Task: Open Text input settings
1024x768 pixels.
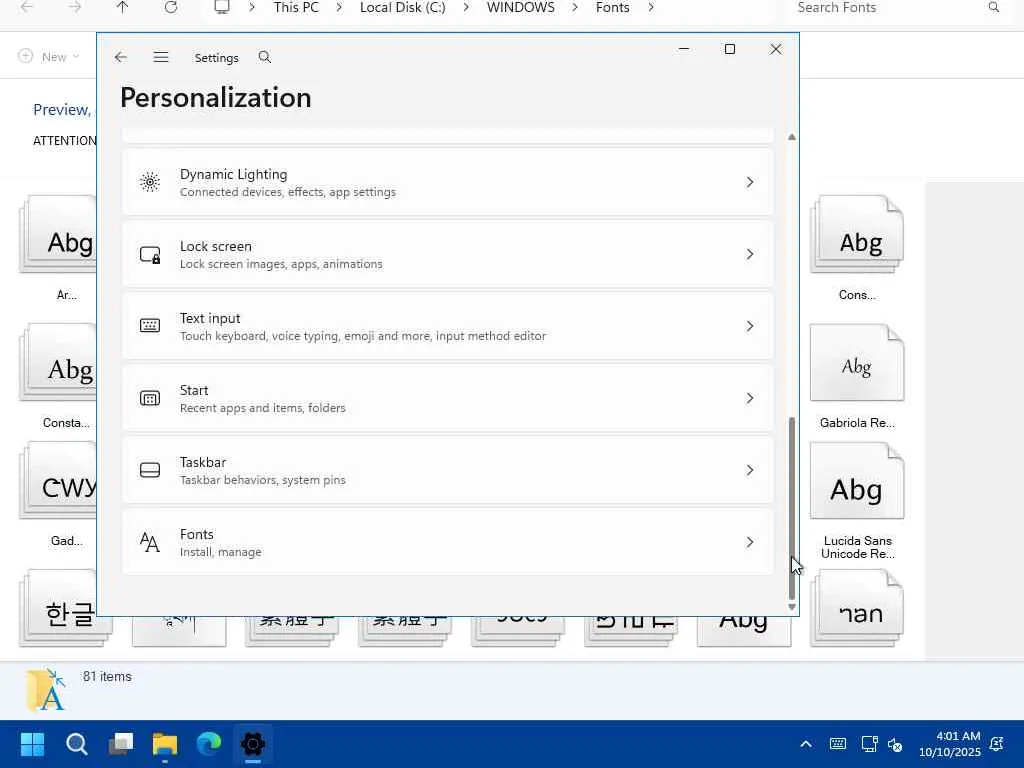Action: coord(447,326)
